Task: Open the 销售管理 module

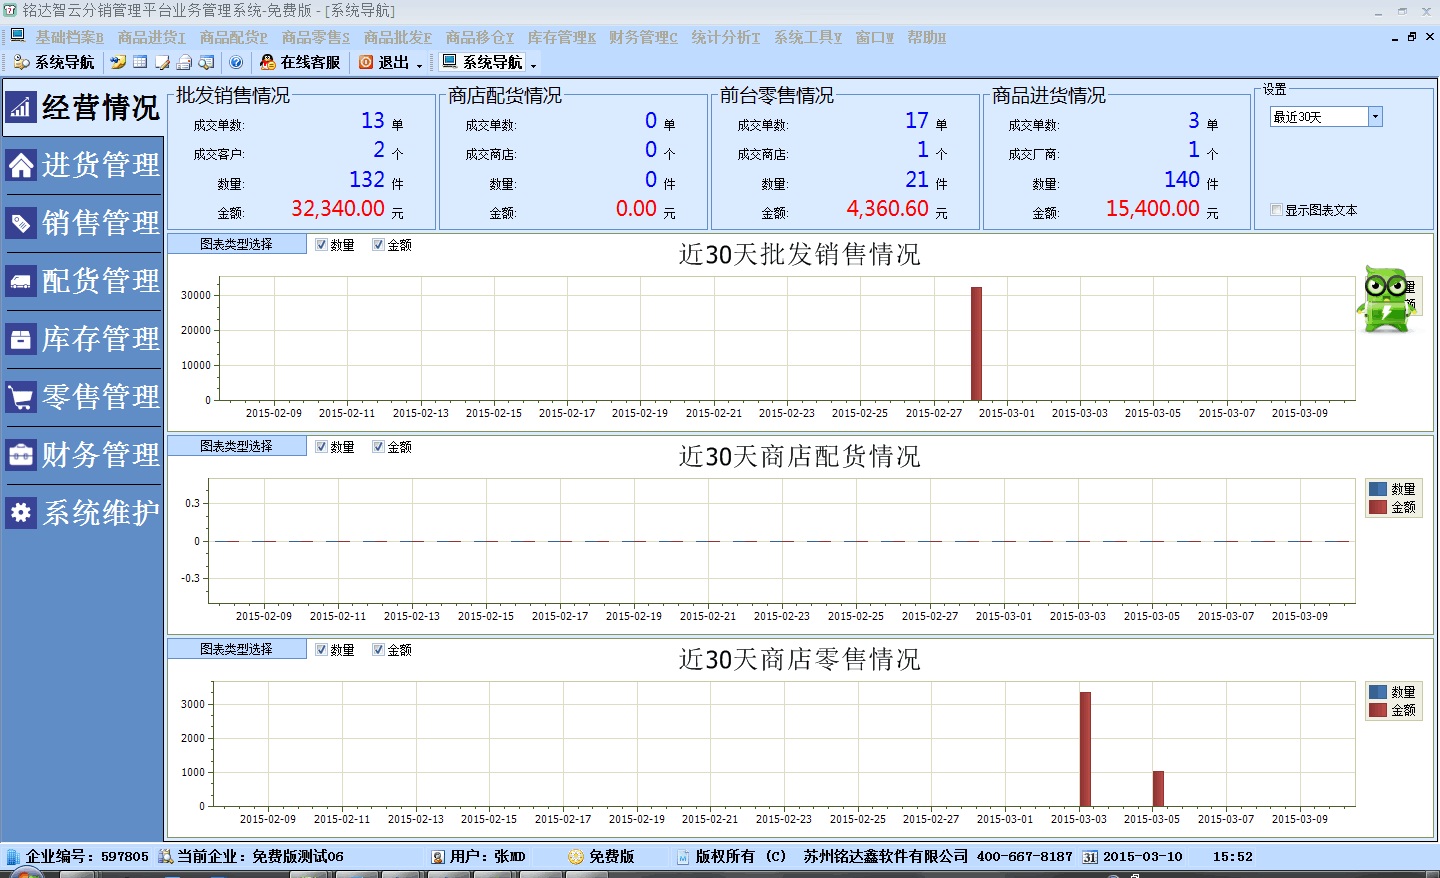Action: (95, 223)
